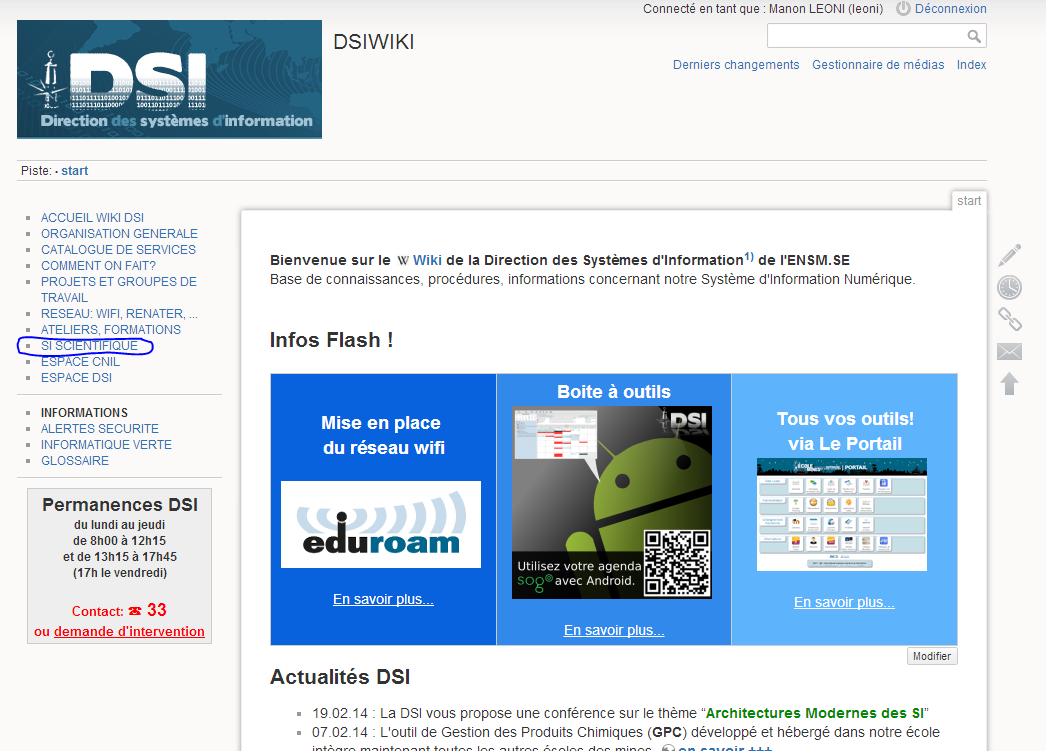
Task: Click the backlinks chain icon
Action: click(1009, 319)
